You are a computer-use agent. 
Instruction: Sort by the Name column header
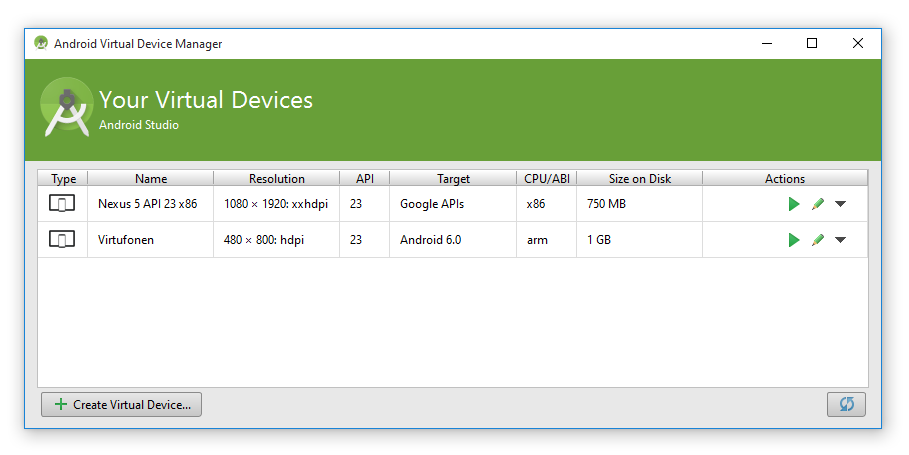(151, 179)
